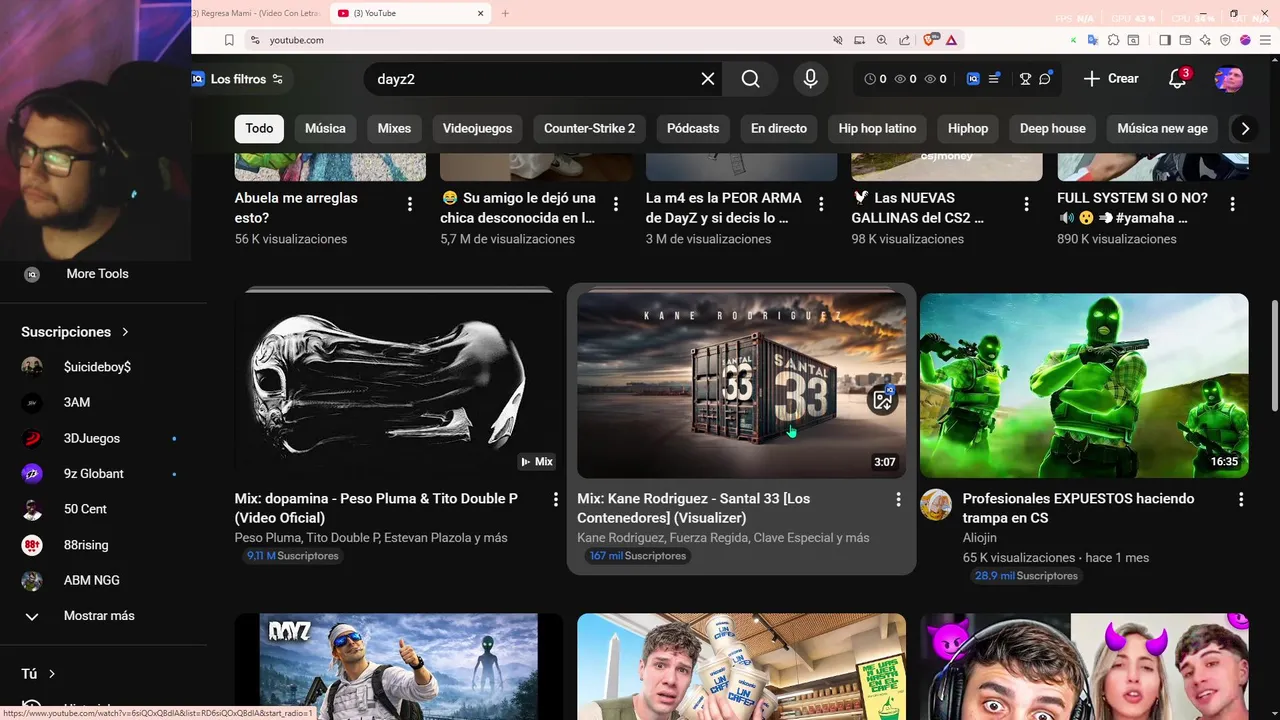
Task: Start voice search with microphone
Action: [810, 79]
